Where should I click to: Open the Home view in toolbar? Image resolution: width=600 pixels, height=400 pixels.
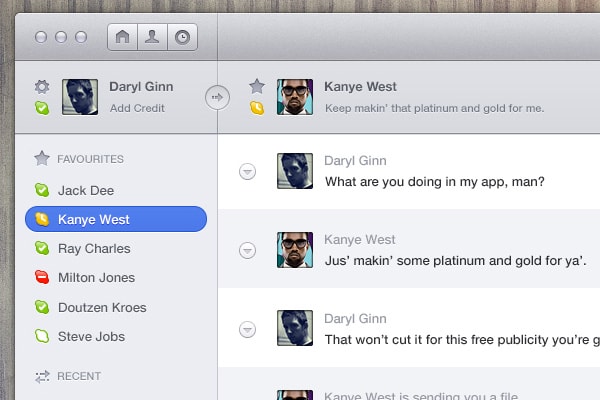tap(122, 37)
